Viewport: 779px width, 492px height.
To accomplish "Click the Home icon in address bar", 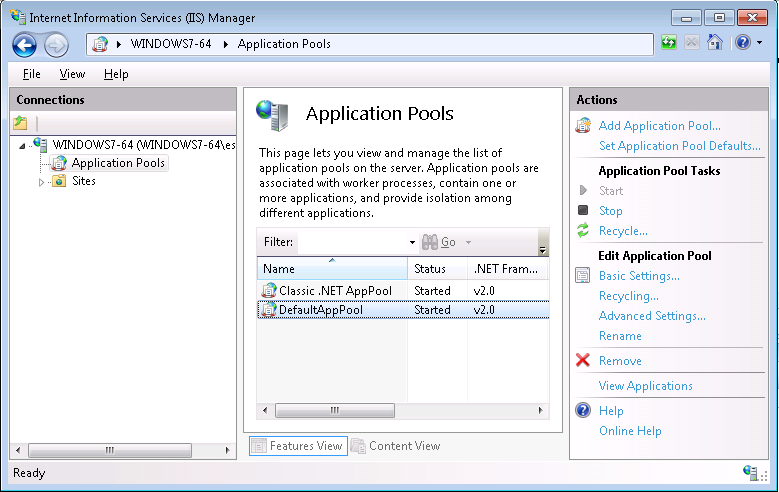I will pyautogui.click(x=715, y=42).
